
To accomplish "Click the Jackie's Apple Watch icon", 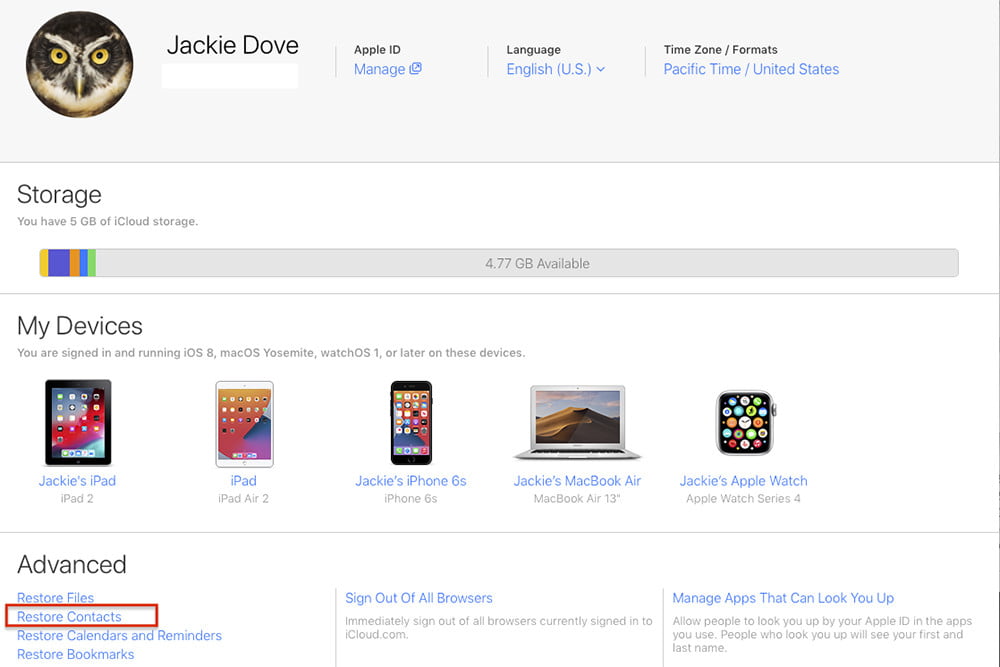I will [x=744, y=423].
